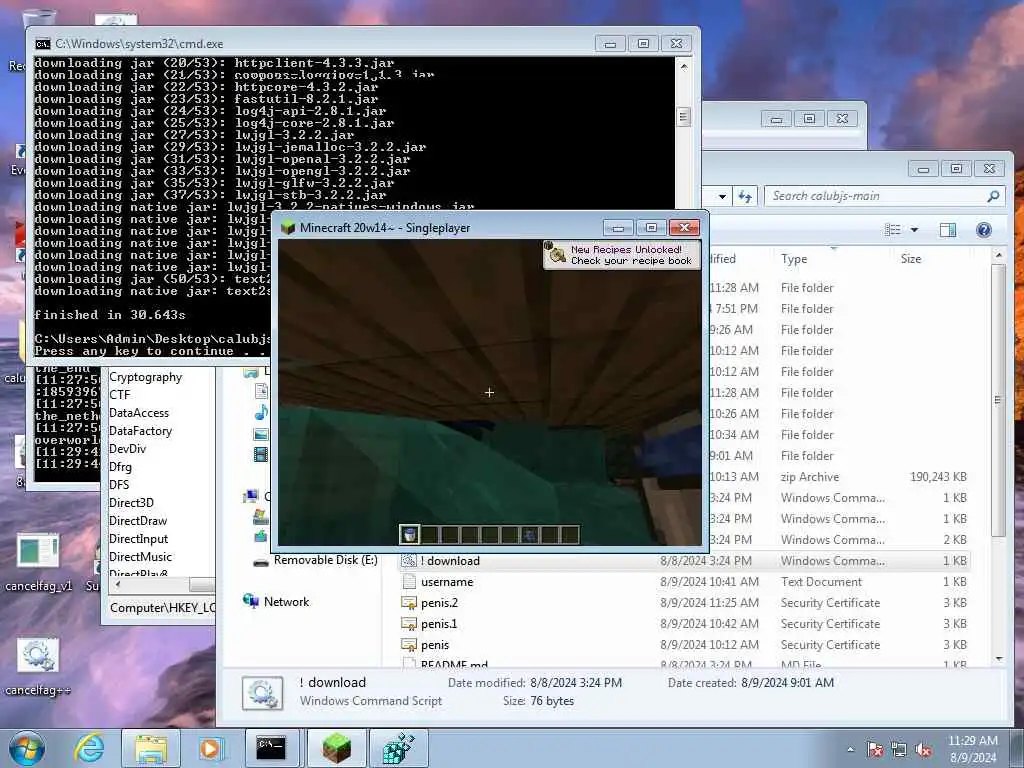Image resolution: width=1024 pixels, height=768 pixels.
Task: Select the bucket in first hotbar slot
Action: [409, 535]
